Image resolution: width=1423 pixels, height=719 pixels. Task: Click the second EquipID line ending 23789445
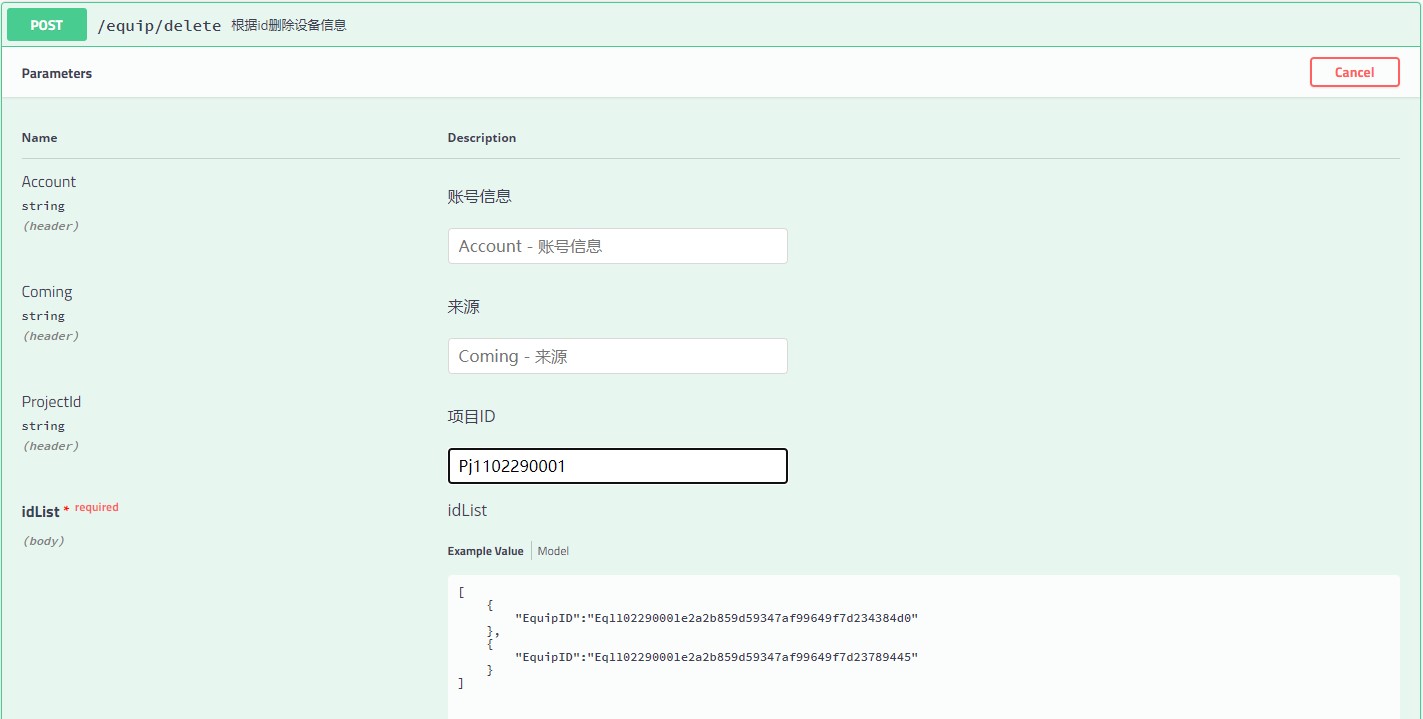tap(715, 657)
